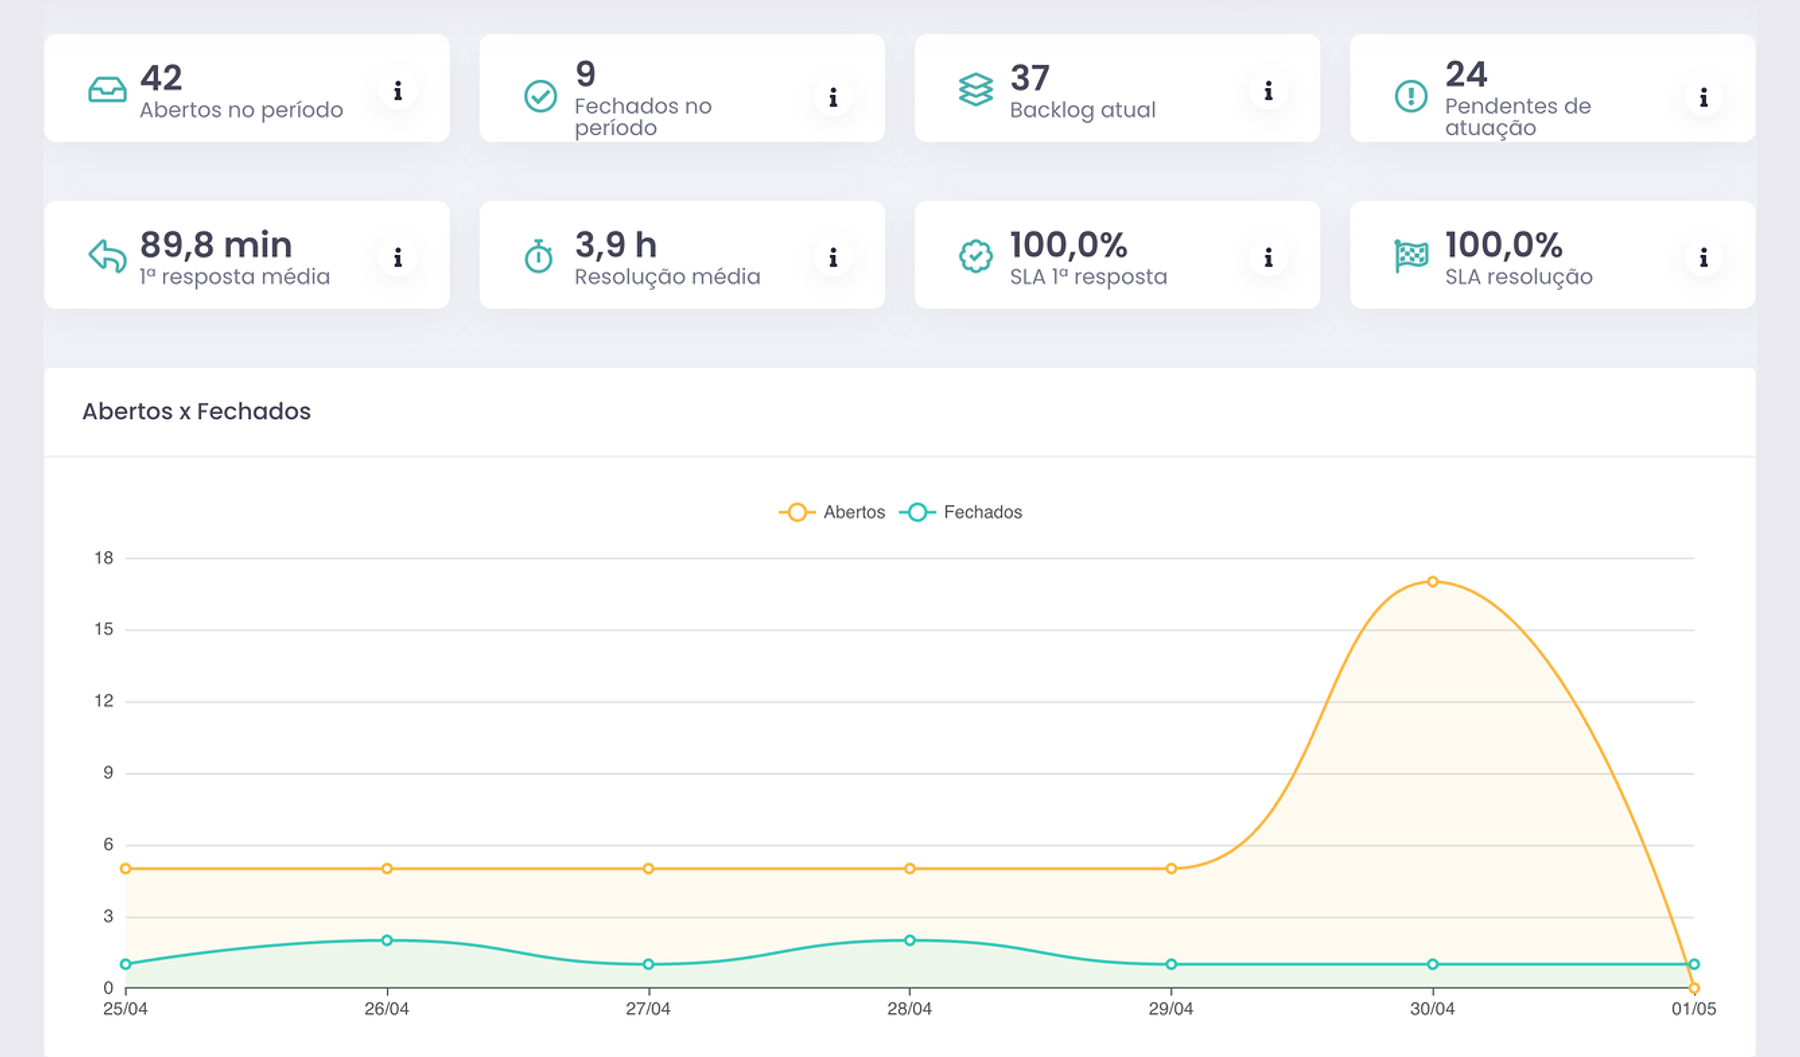
Task: Open info for 1ª resposta média
Action: pos(398,258)
